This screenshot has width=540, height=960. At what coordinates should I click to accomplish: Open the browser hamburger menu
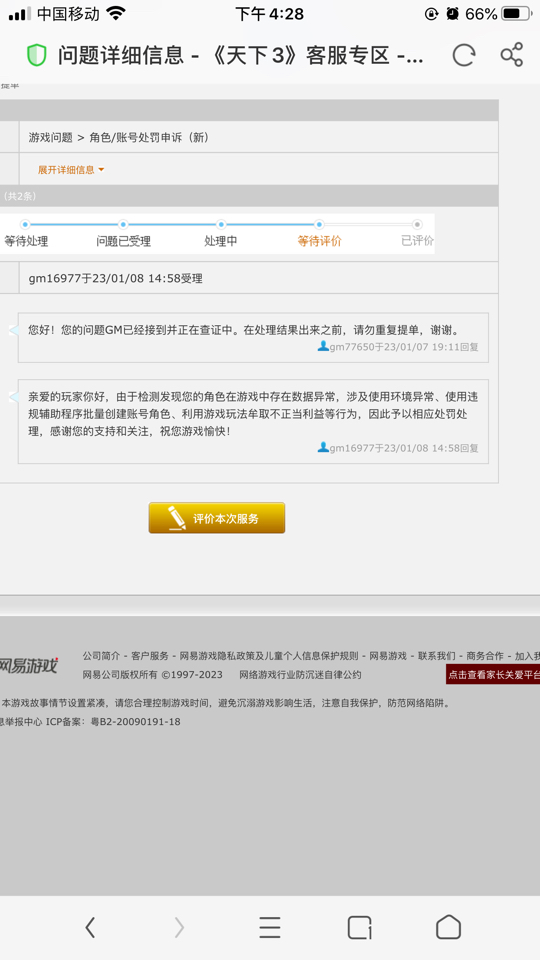(x=269, y=928)
